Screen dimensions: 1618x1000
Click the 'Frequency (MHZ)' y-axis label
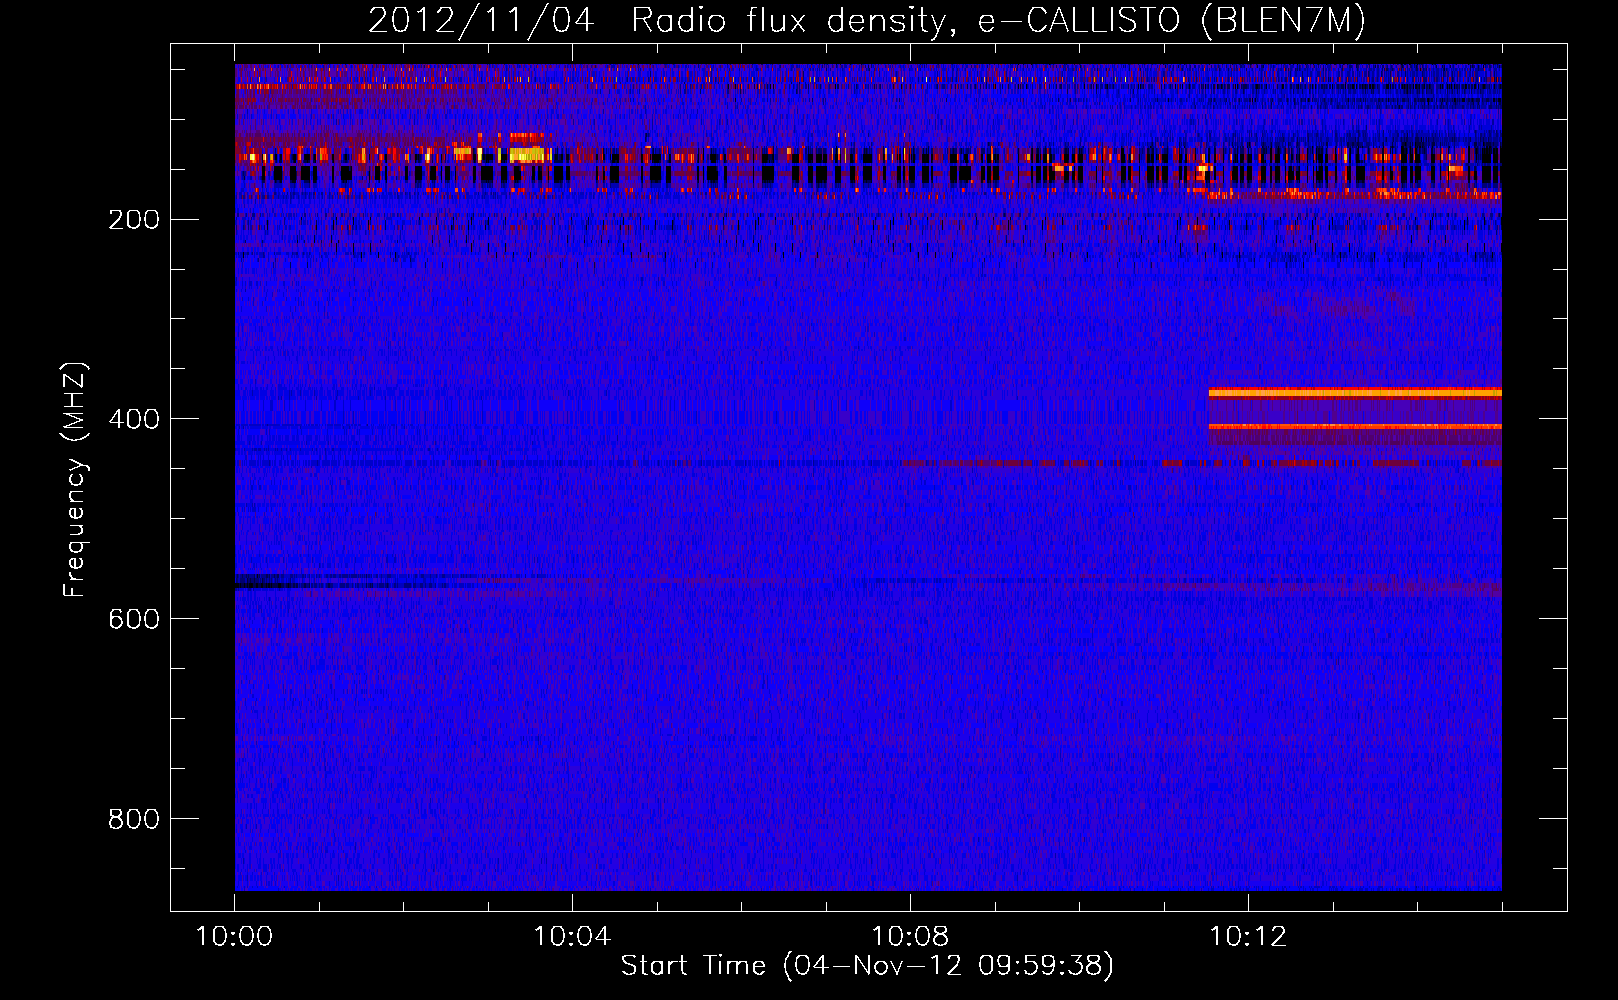click(x=75, y=480)
